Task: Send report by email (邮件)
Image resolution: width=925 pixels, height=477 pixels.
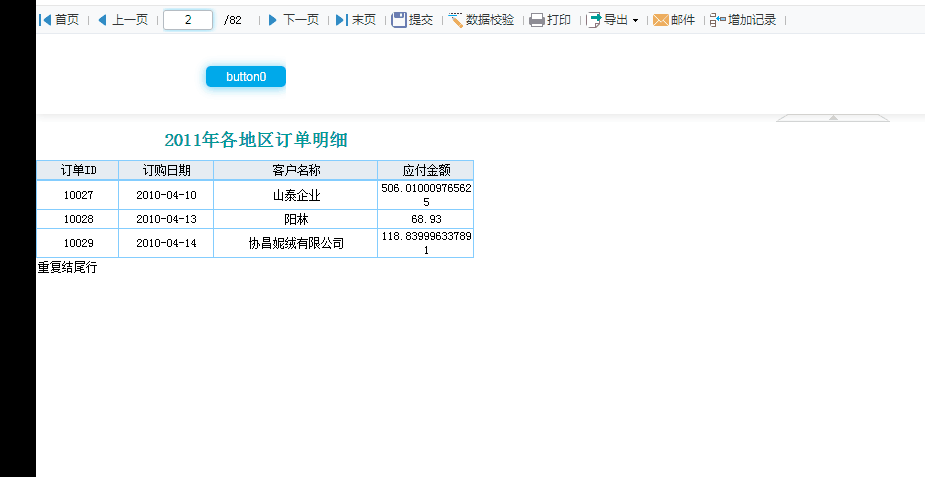Action: 674,20
